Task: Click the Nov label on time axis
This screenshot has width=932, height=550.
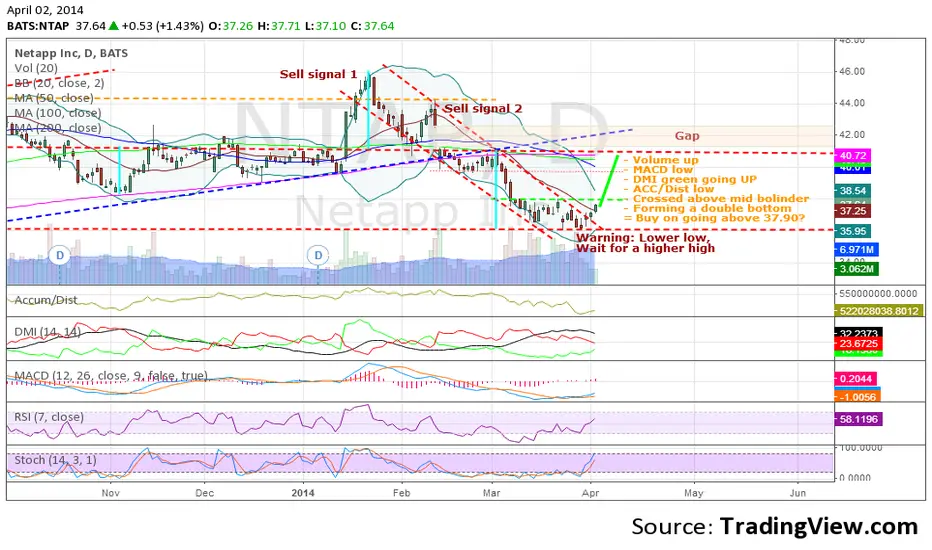Action: click(x=111, y=493)
